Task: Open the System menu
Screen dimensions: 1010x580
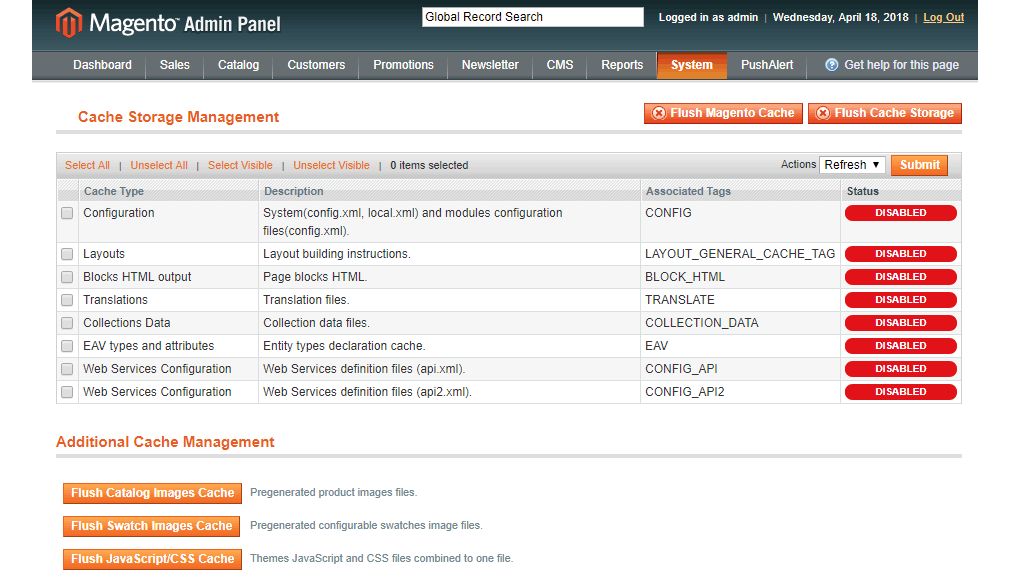Action: [x=692, y=65]
